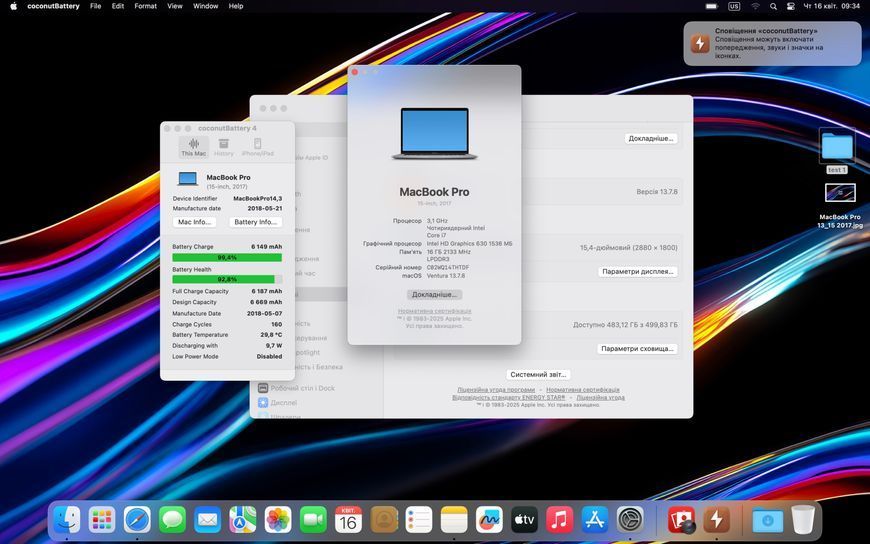Click the coconutBattery lightning icon in Dock
This screenshot has height=544, width=870.
pyautogui.click(x=716, y=520)
